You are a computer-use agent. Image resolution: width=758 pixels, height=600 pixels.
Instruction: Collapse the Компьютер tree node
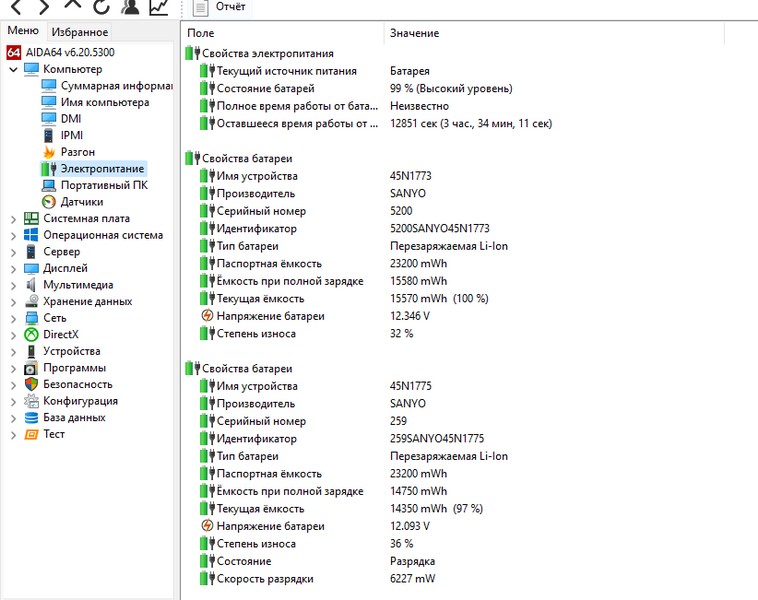point(13,69)
